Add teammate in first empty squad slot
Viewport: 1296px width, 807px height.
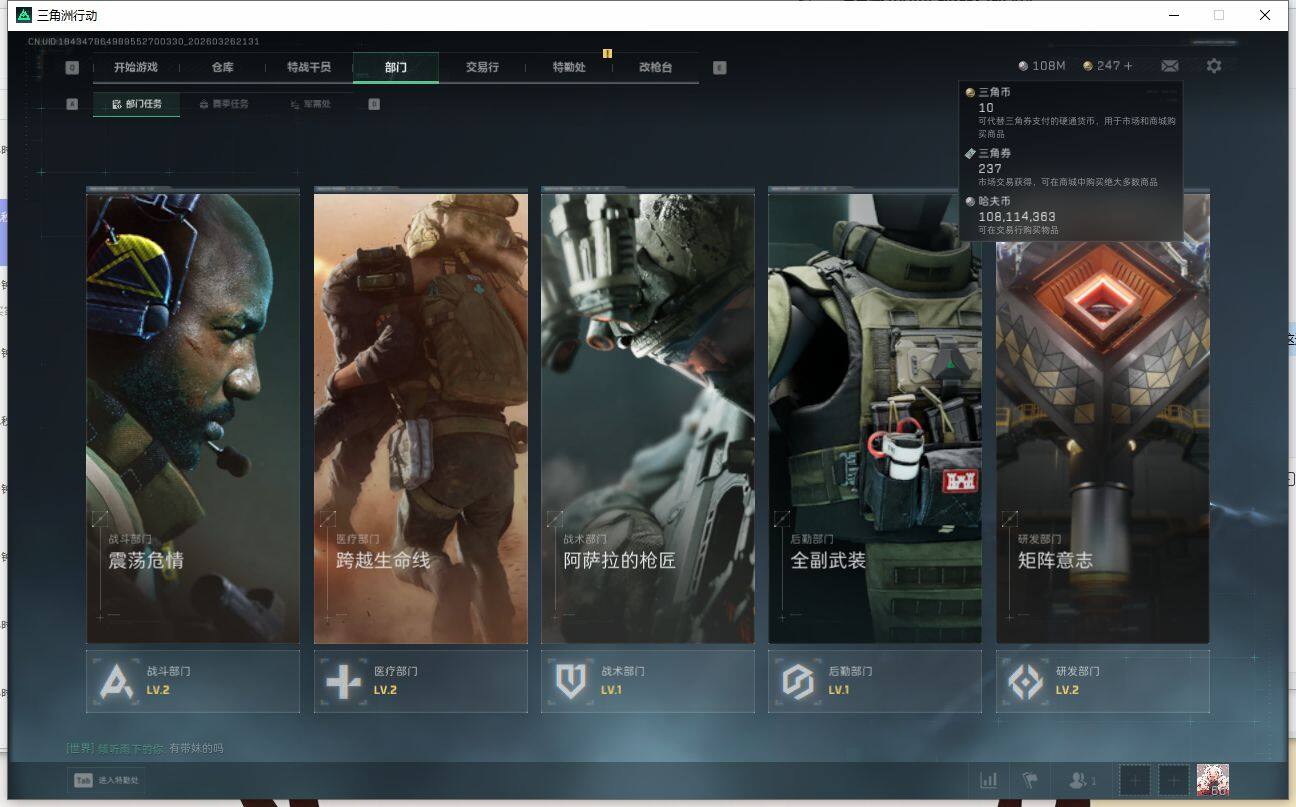[1134, 780]
